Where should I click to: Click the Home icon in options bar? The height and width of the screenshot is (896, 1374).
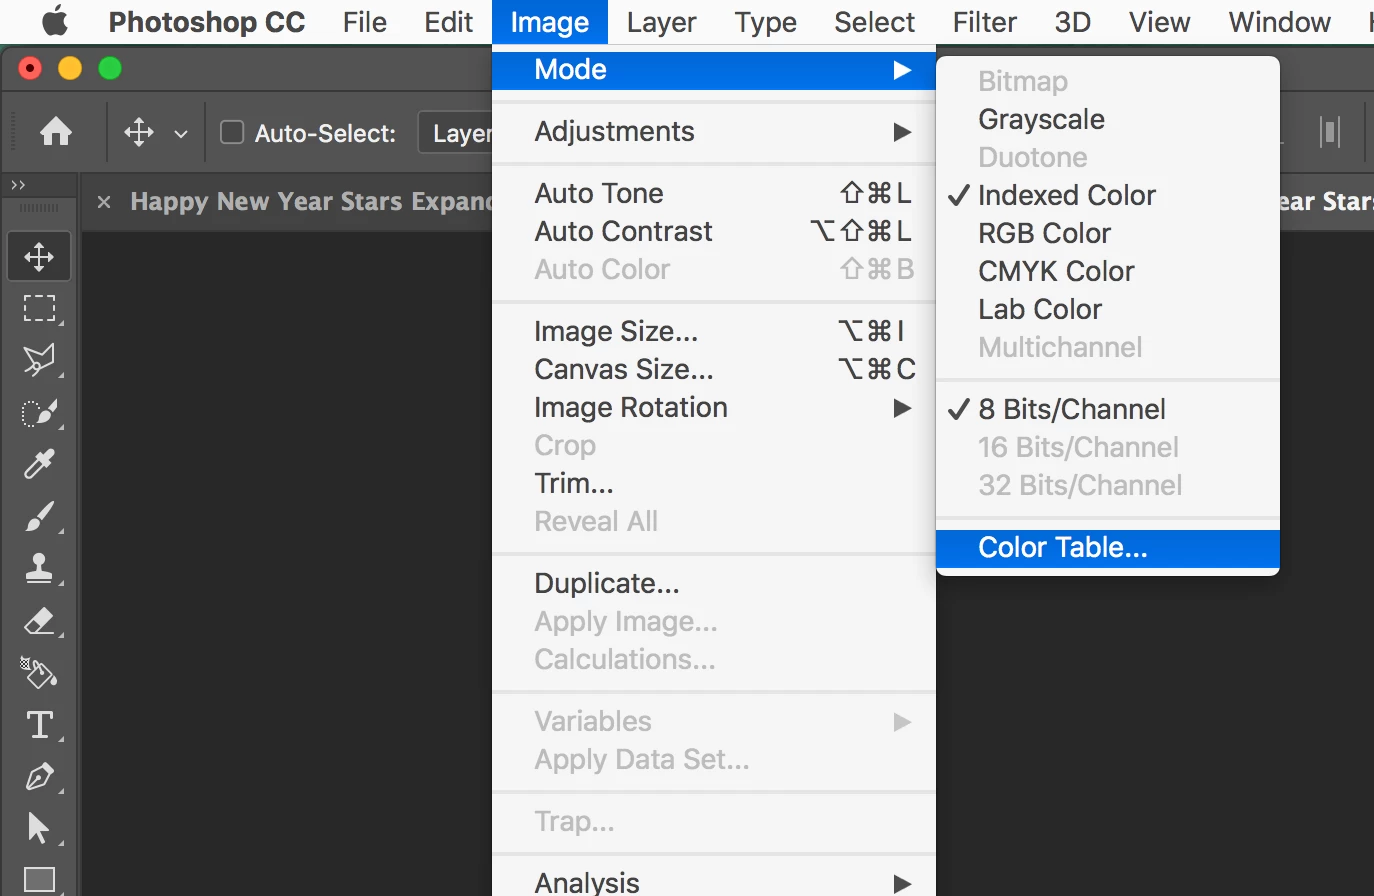(x=56, y=131)
